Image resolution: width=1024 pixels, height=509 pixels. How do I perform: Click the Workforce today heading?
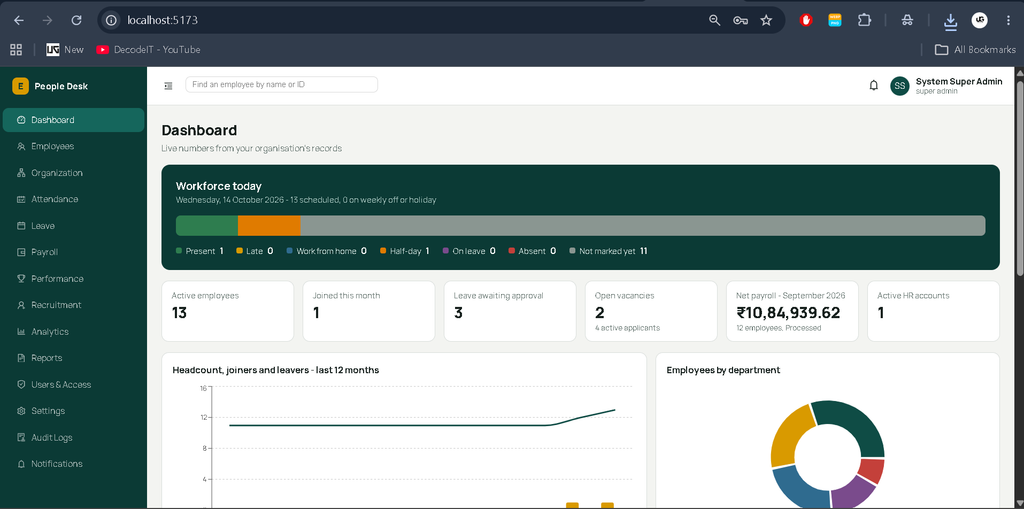(219, 186)
